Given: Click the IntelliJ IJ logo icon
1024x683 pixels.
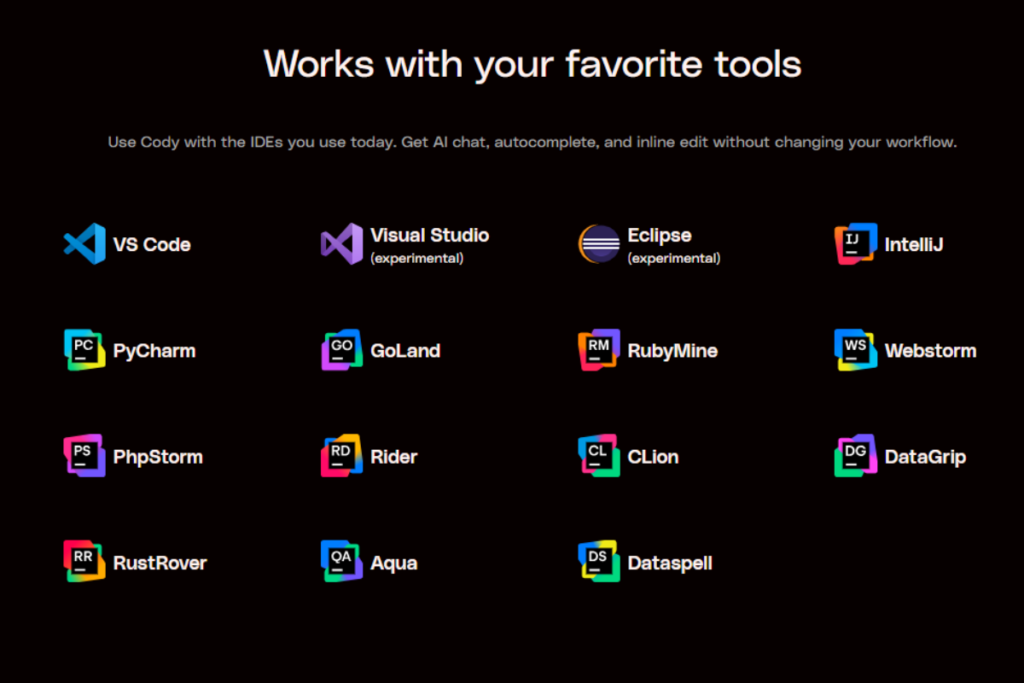Looking at the screenshot, I should (x=856, y=244).
